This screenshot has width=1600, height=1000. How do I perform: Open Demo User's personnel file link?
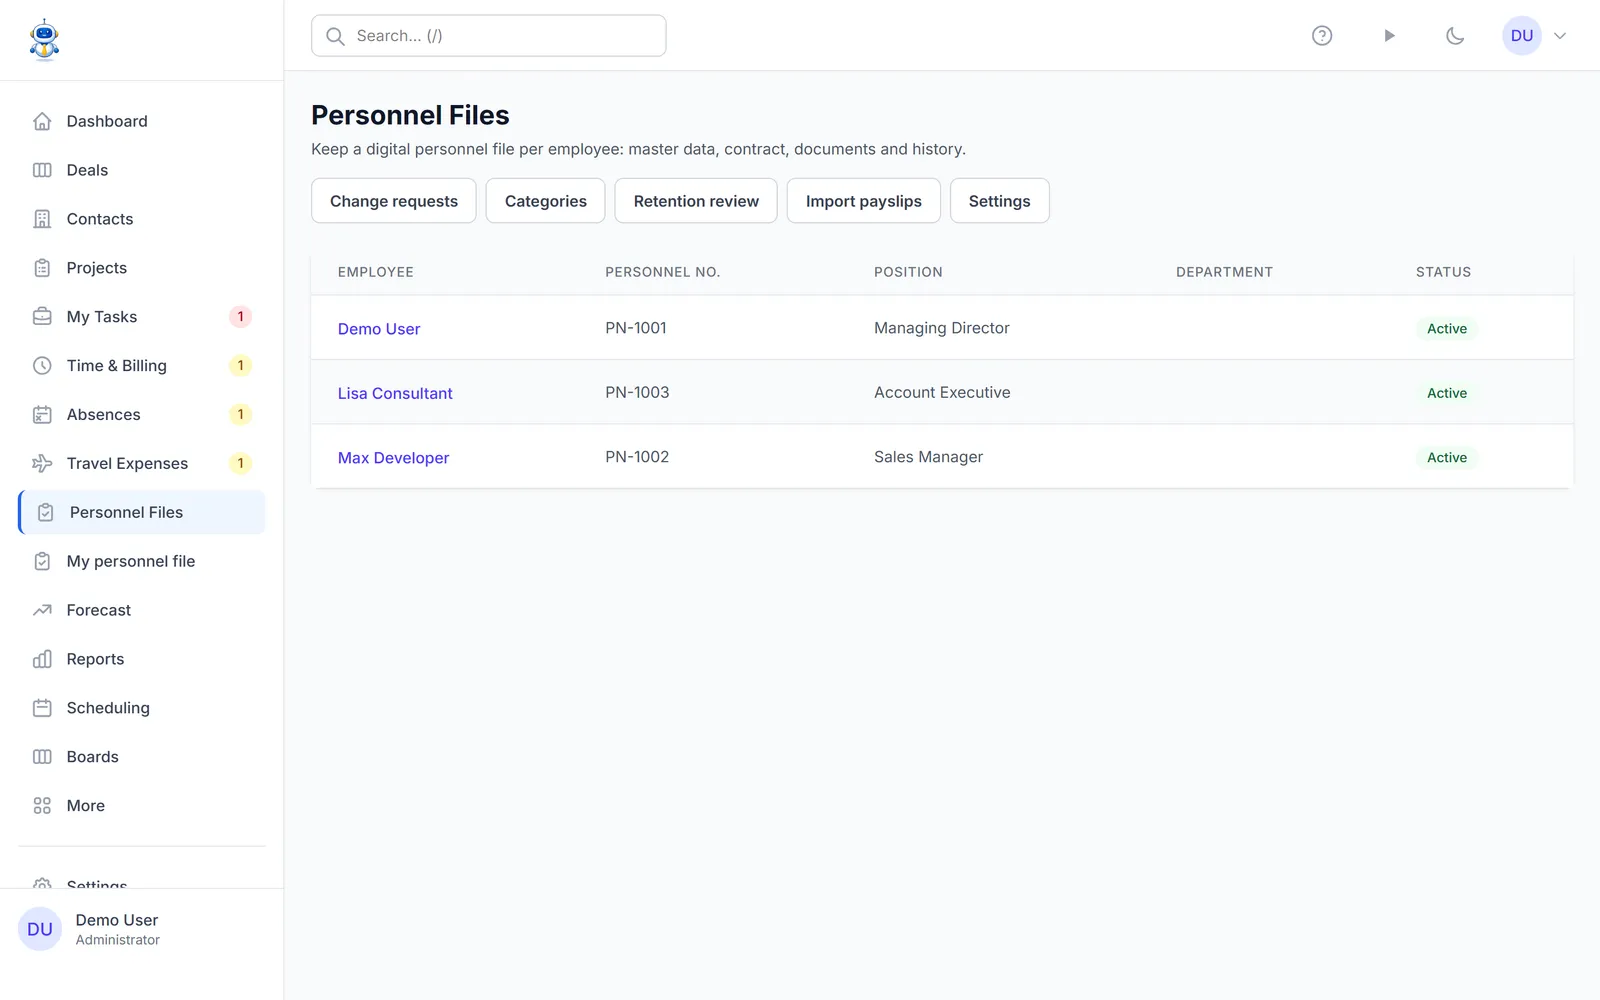[x=379, y=329]
